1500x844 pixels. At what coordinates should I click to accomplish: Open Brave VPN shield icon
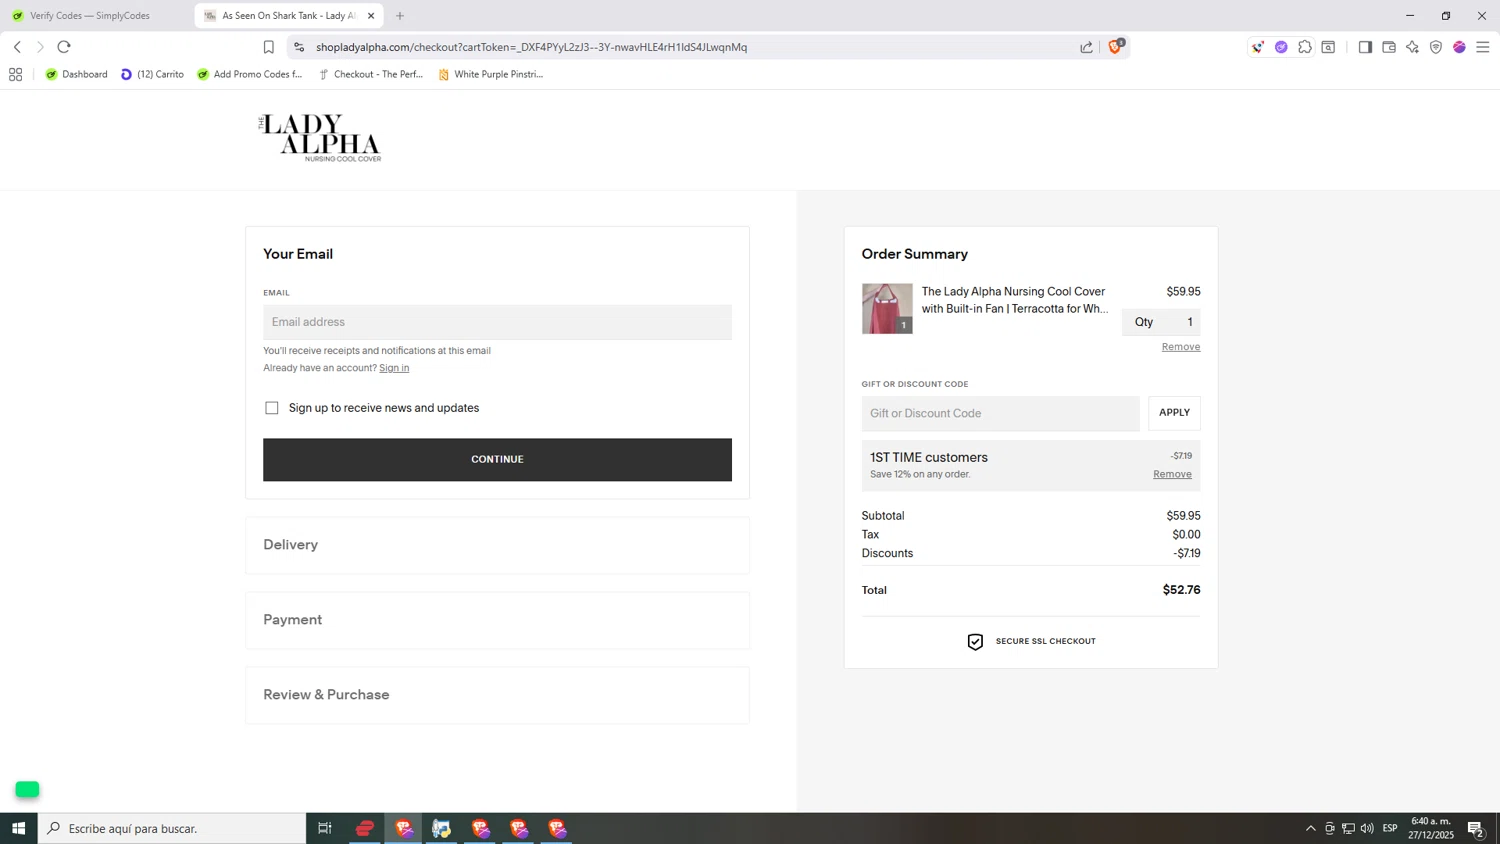pos(1436,47)
